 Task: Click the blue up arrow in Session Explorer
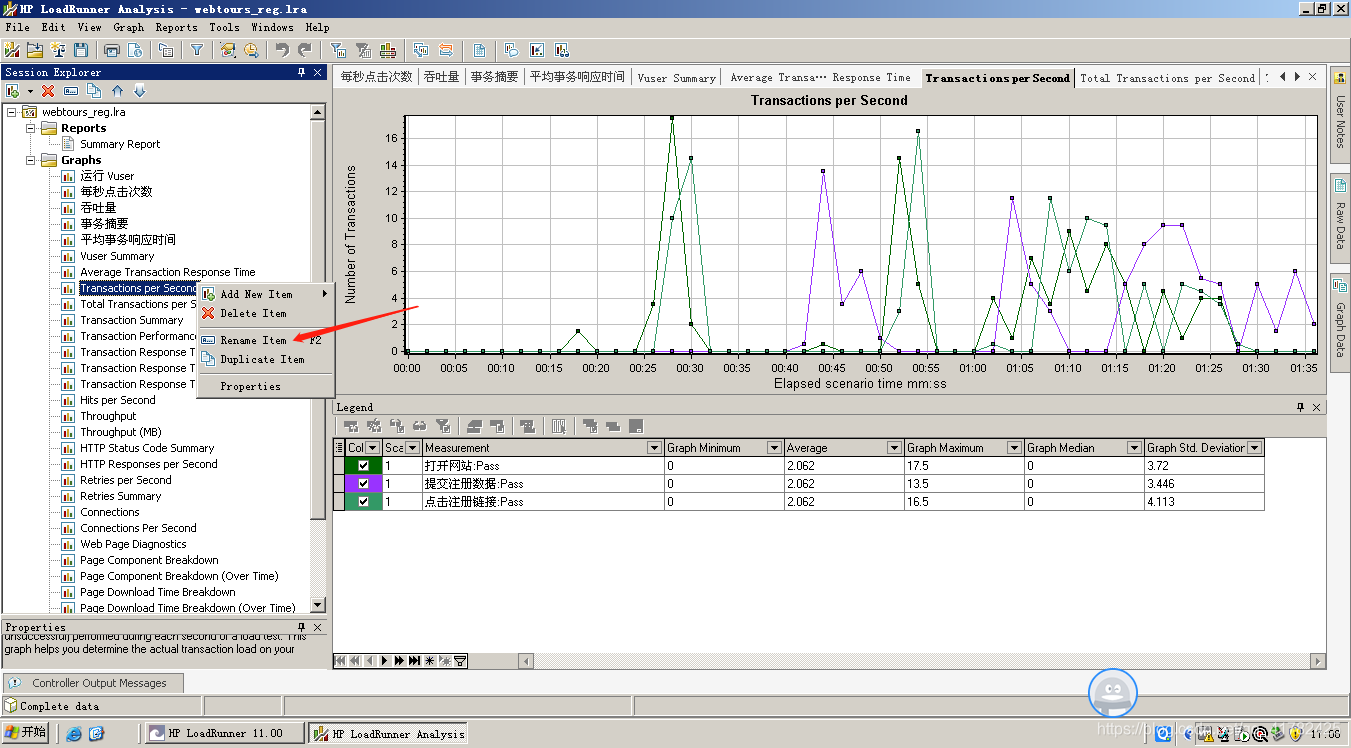117,91
